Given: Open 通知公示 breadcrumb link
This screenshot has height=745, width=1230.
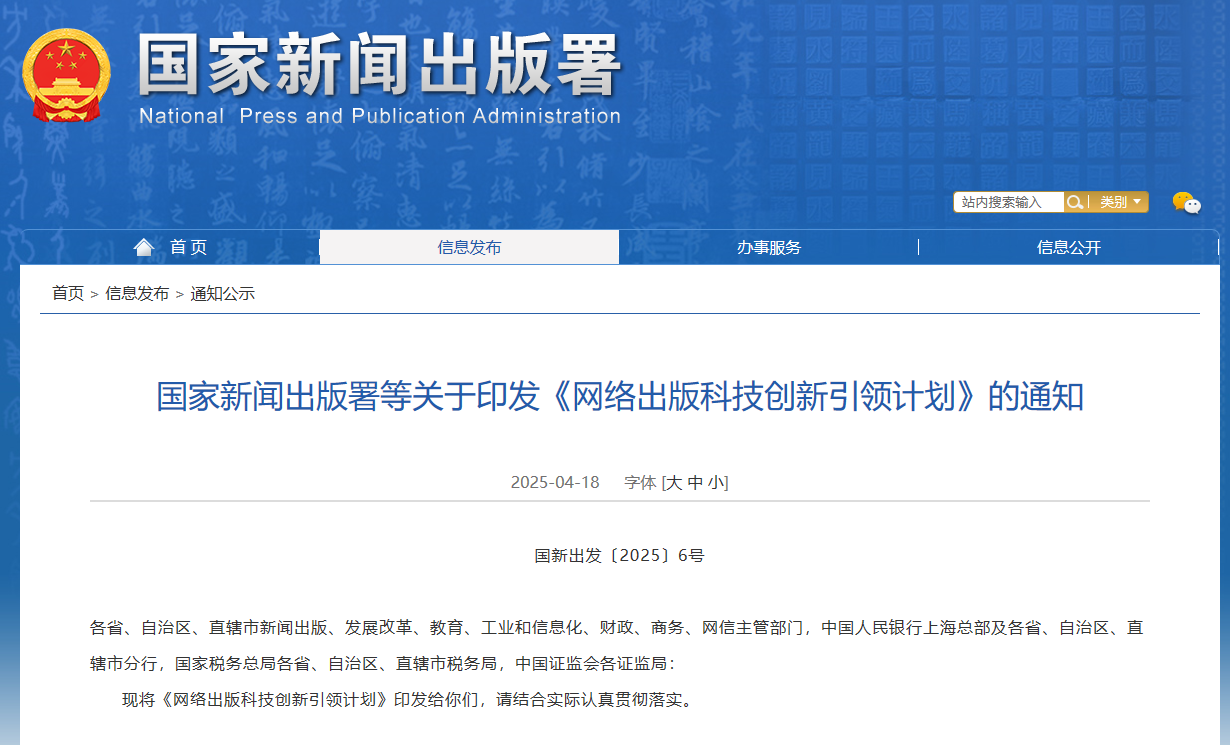Looking at the screenshot, I should [x=222, y=293].
